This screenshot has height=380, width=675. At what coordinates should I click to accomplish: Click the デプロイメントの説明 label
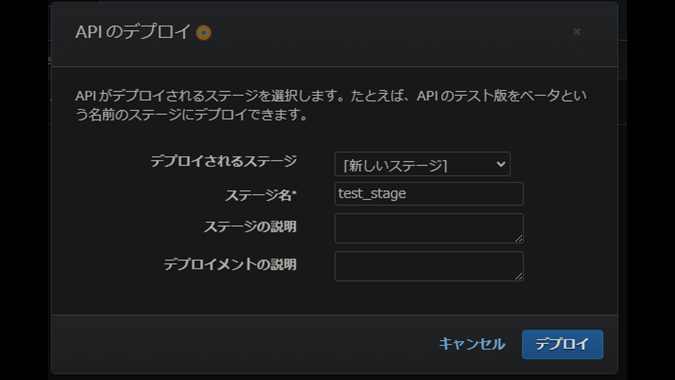click(230, 264)
